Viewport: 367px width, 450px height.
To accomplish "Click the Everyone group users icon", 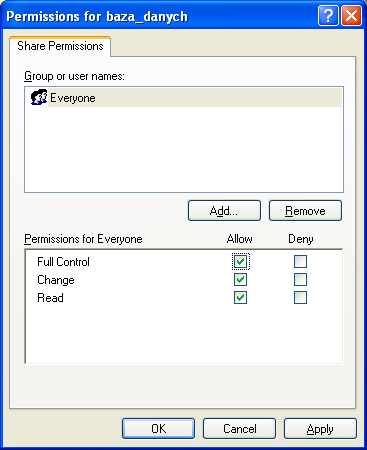I will click(x=39, y=97).
